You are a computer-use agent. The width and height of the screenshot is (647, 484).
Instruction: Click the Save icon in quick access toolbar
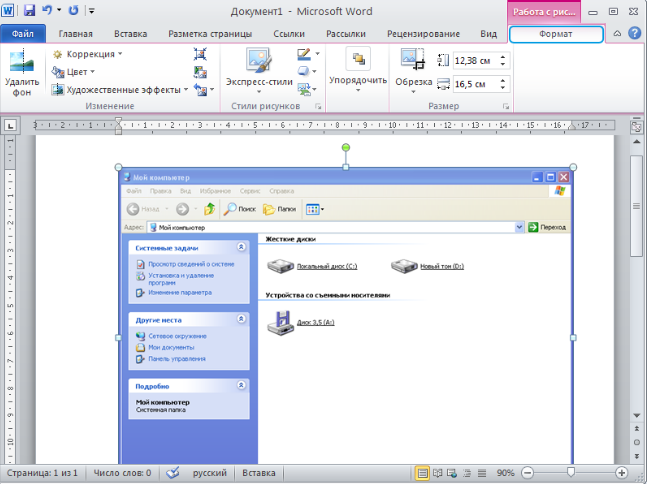click(x=29, y=11)
